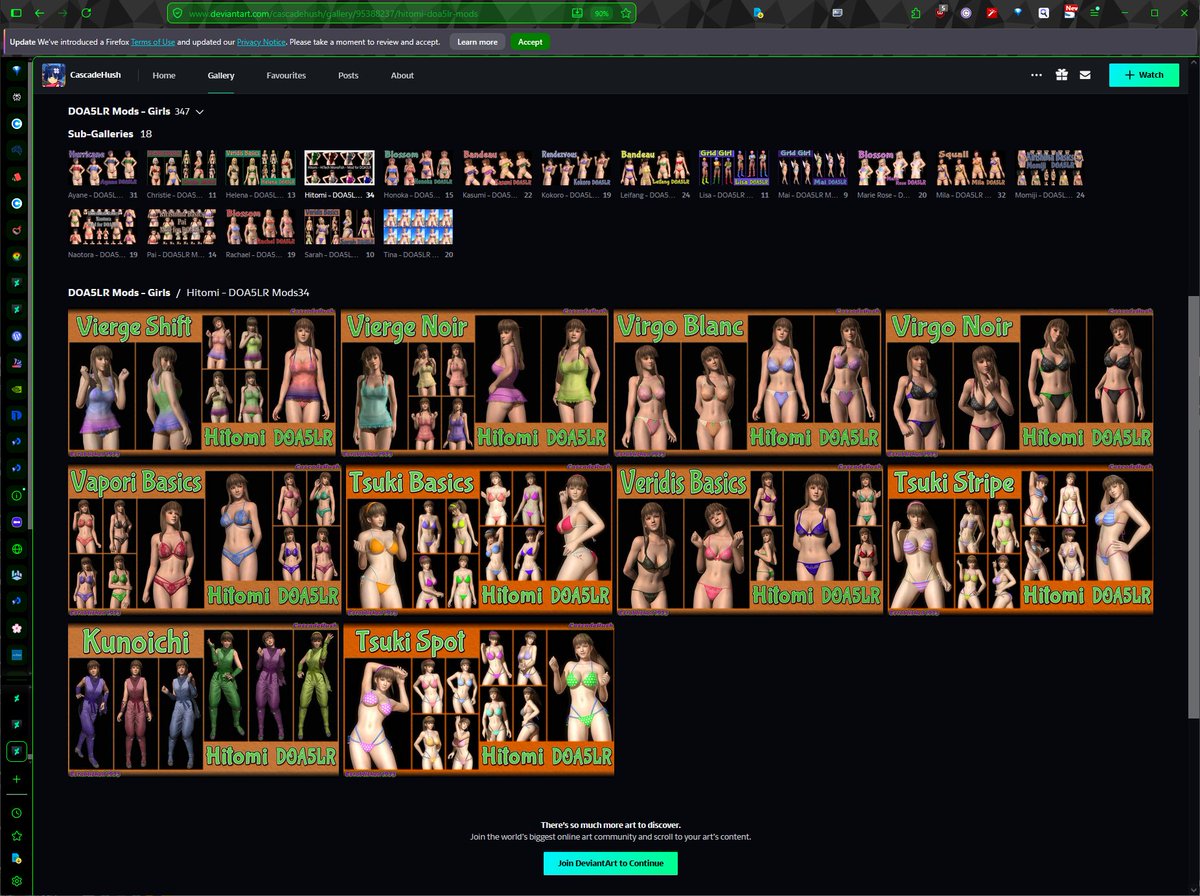1200x896 pixels.
Task: Open the Naotora sub-gallery thumbnail
Action: coord(103,227)
